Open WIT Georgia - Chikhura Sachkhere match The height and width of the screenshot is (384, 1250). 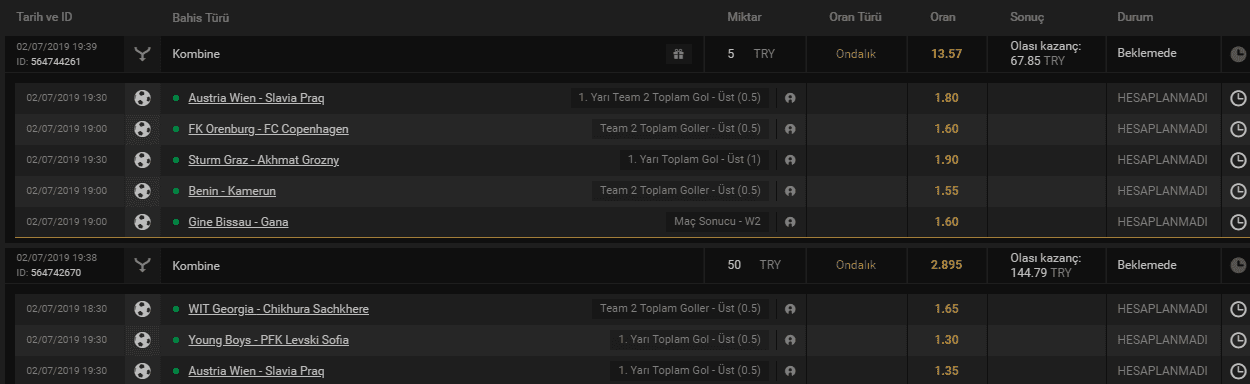pos(278,309)
